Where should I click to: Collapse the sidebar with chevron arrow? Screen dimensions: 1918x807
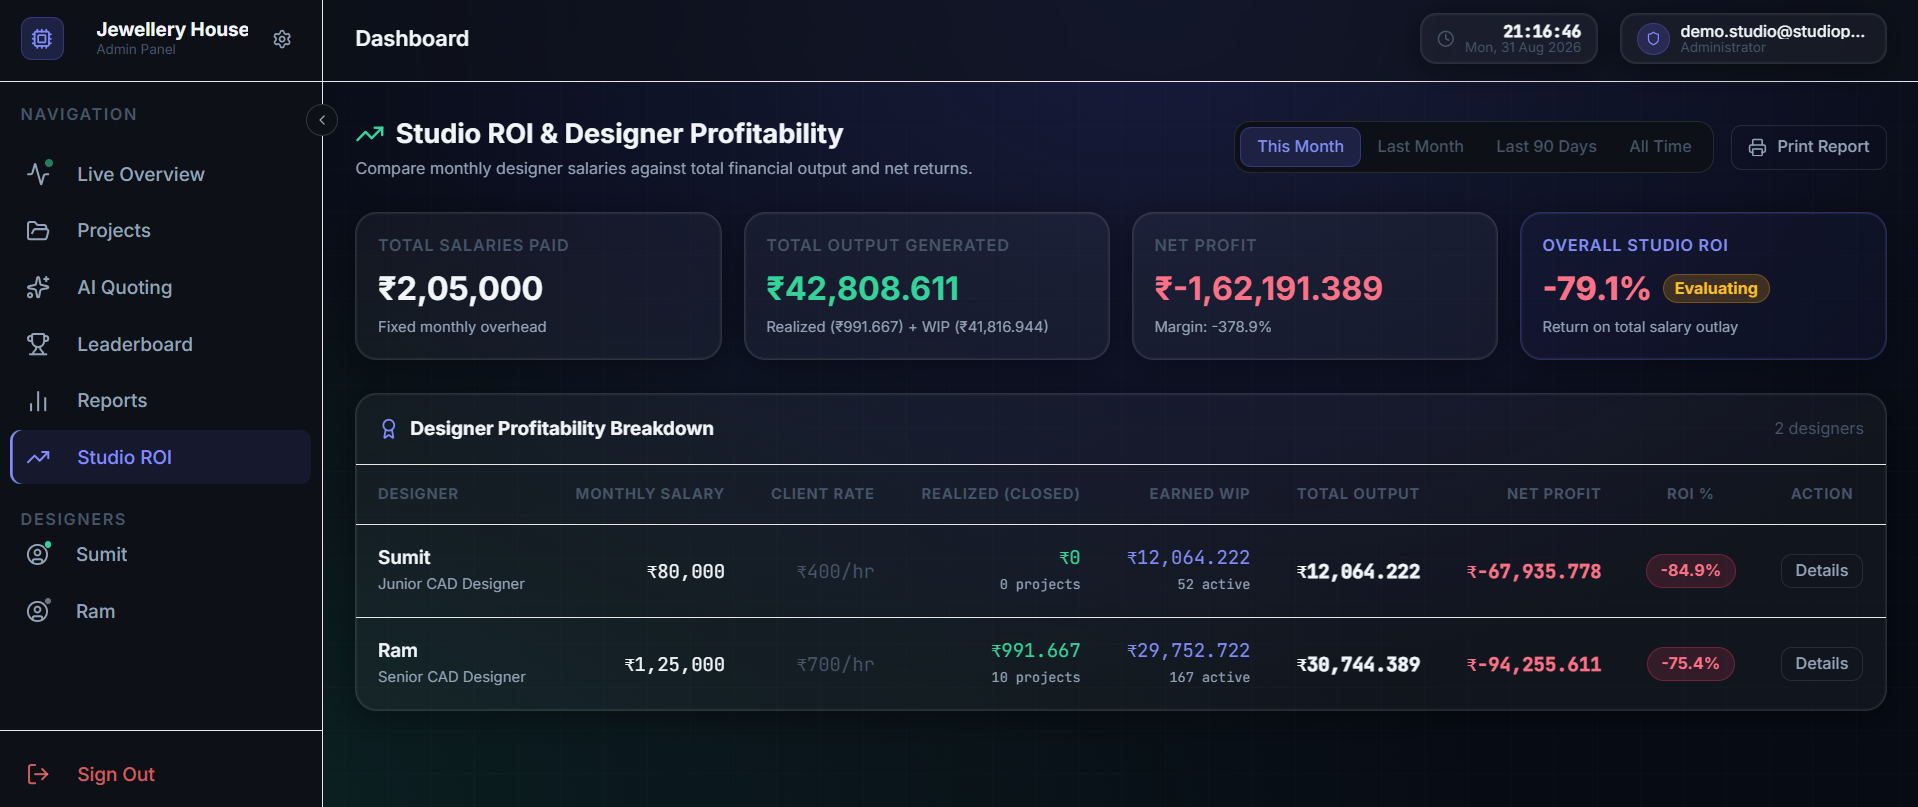coord(322,120)
